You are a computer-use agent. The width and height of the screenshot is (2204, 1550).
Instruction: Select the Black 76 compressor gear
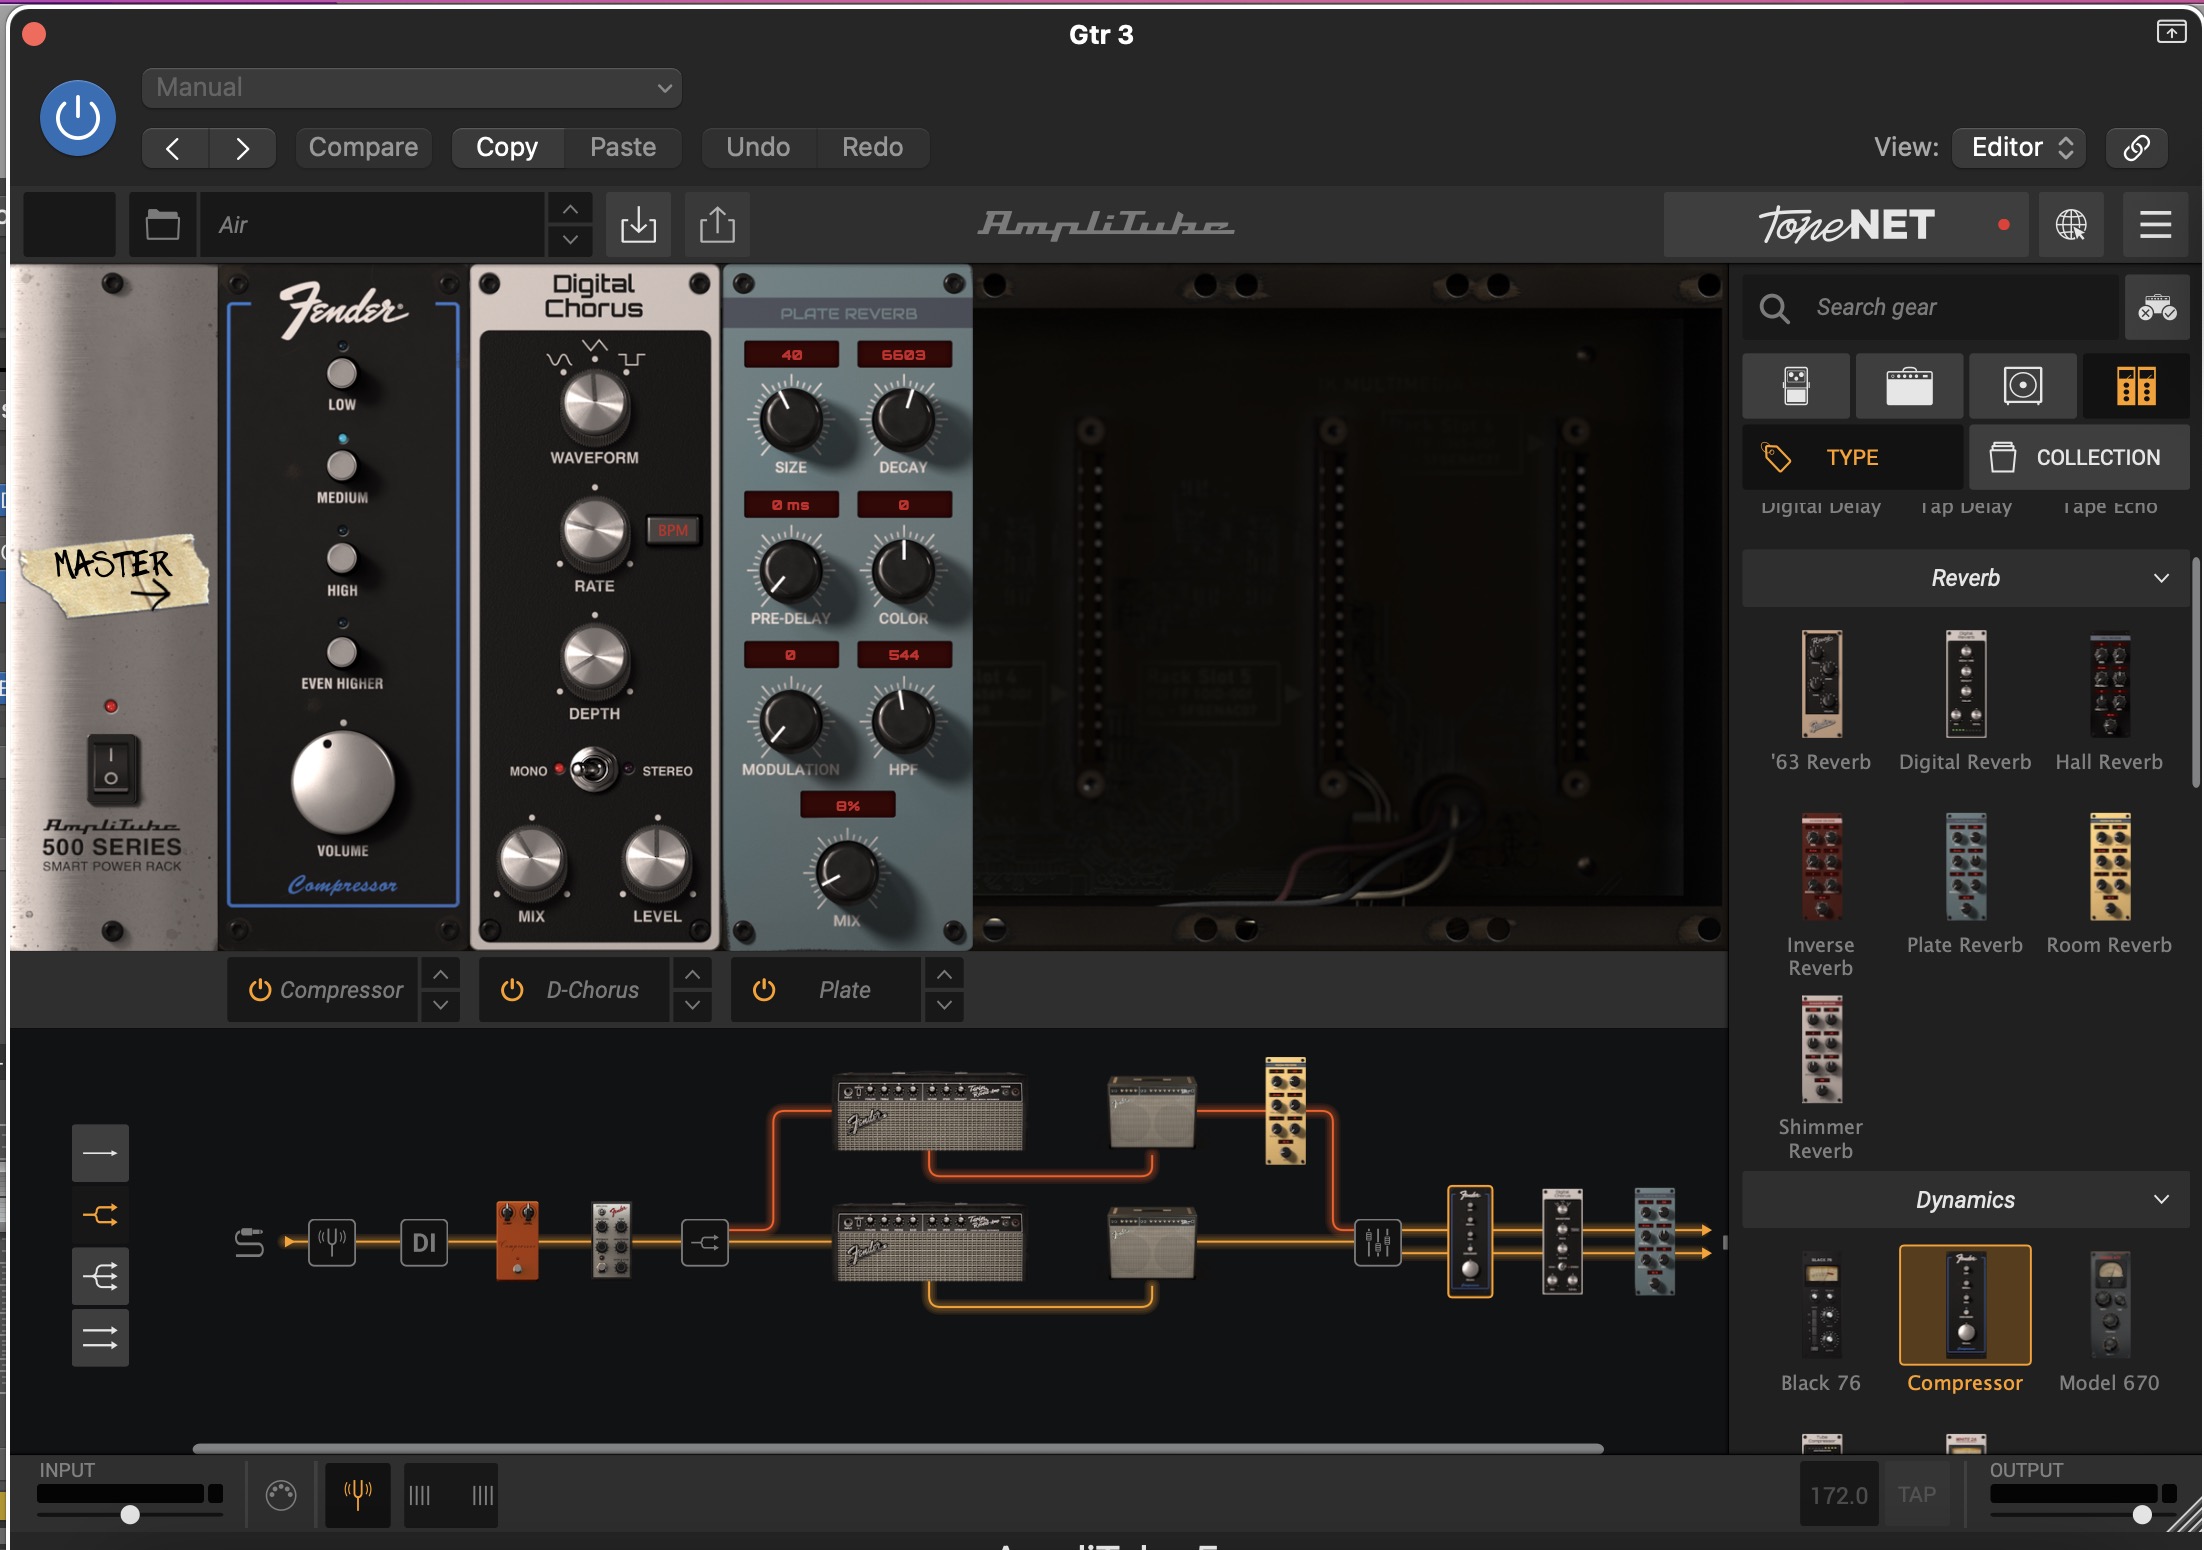pos(1821,1320)
